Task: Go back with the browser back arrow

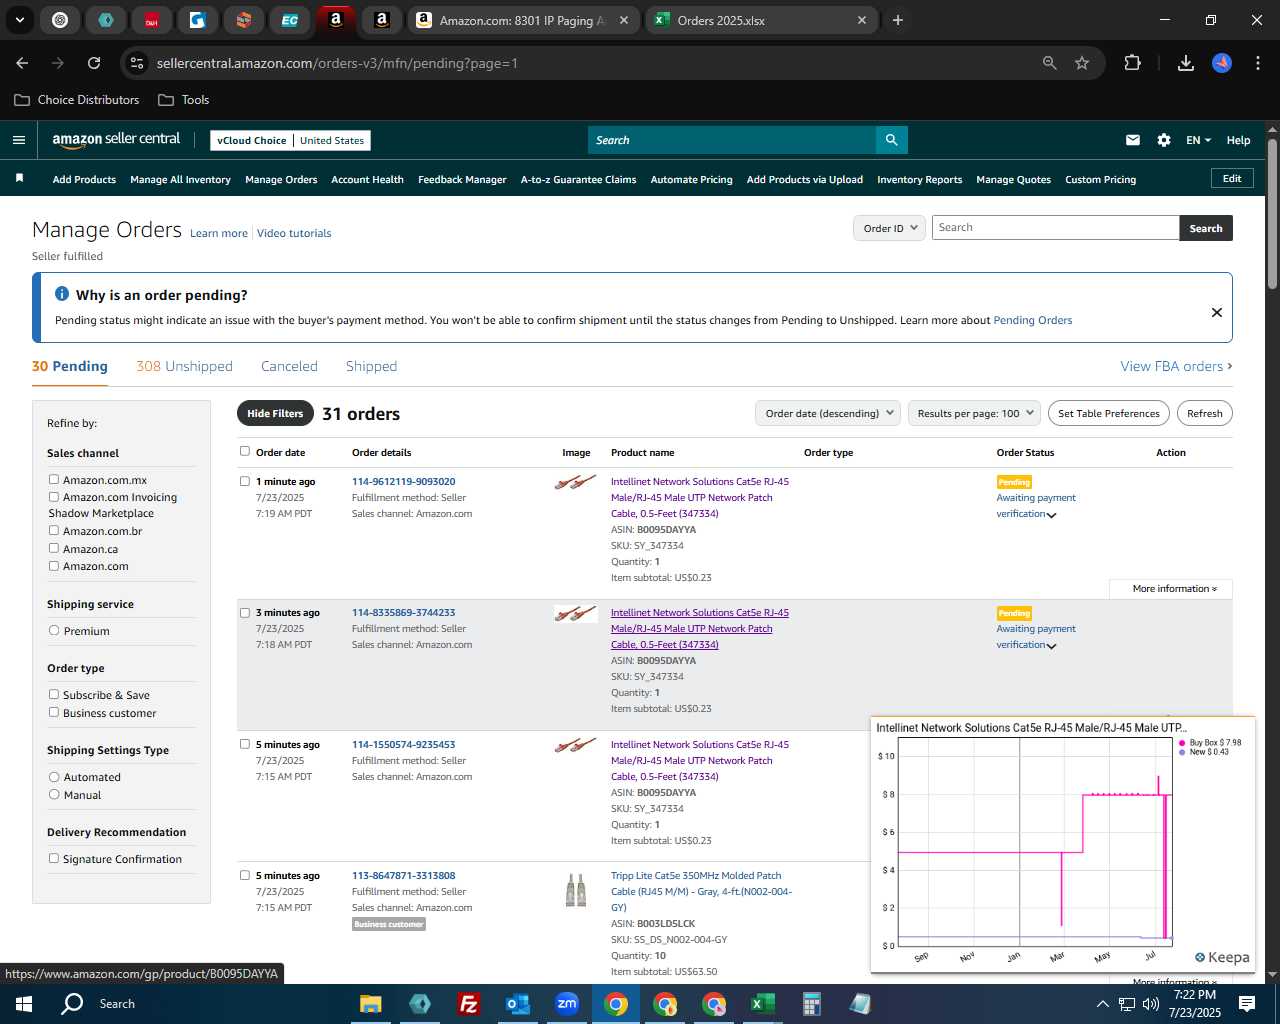Action: point(22,63)
